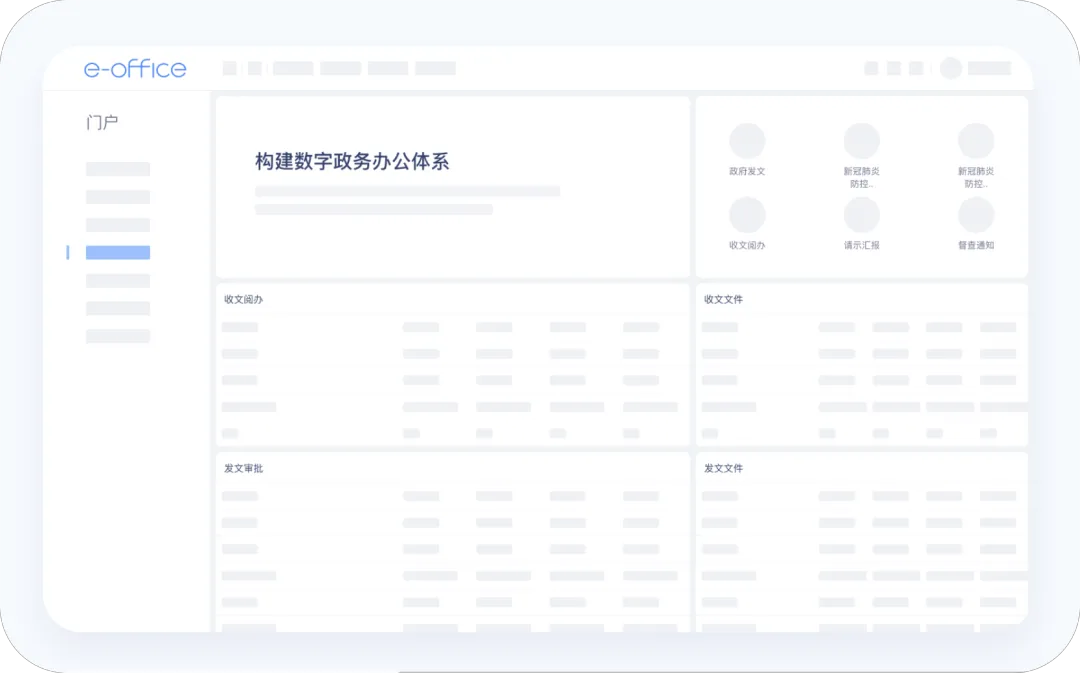Select the highlighted blue sidebar menu item
The width and height of the screenshot is (1080, 673).
[x=118, y=253]
